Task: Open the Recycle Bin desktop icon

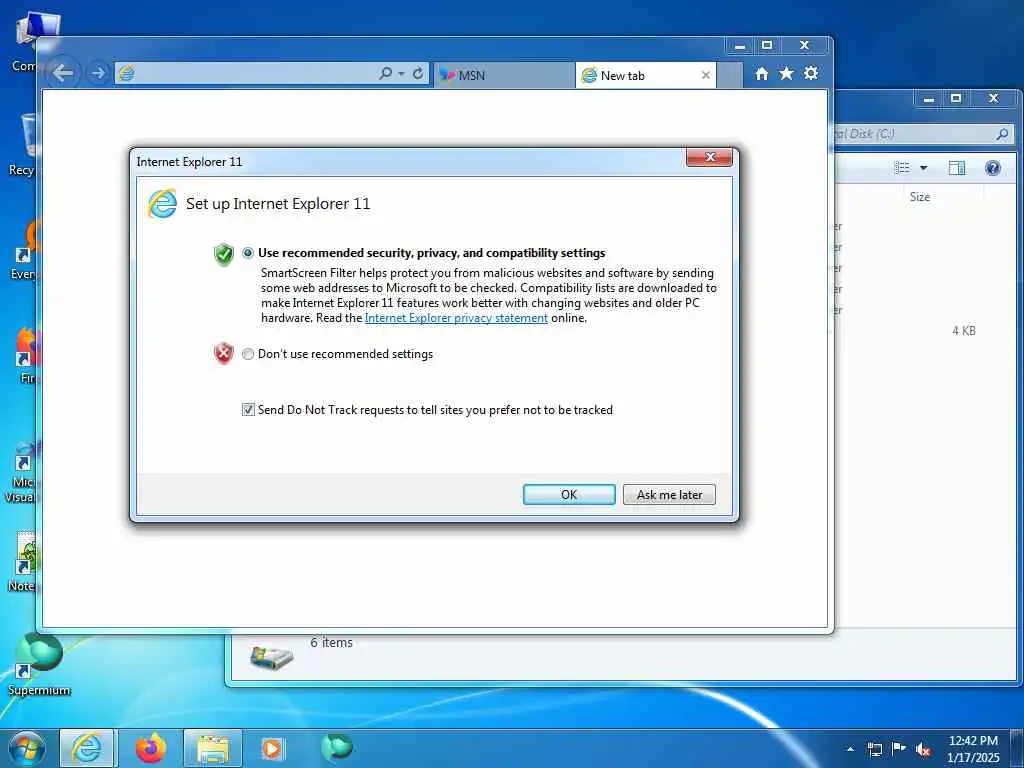Action: click(x=25, y=145)
